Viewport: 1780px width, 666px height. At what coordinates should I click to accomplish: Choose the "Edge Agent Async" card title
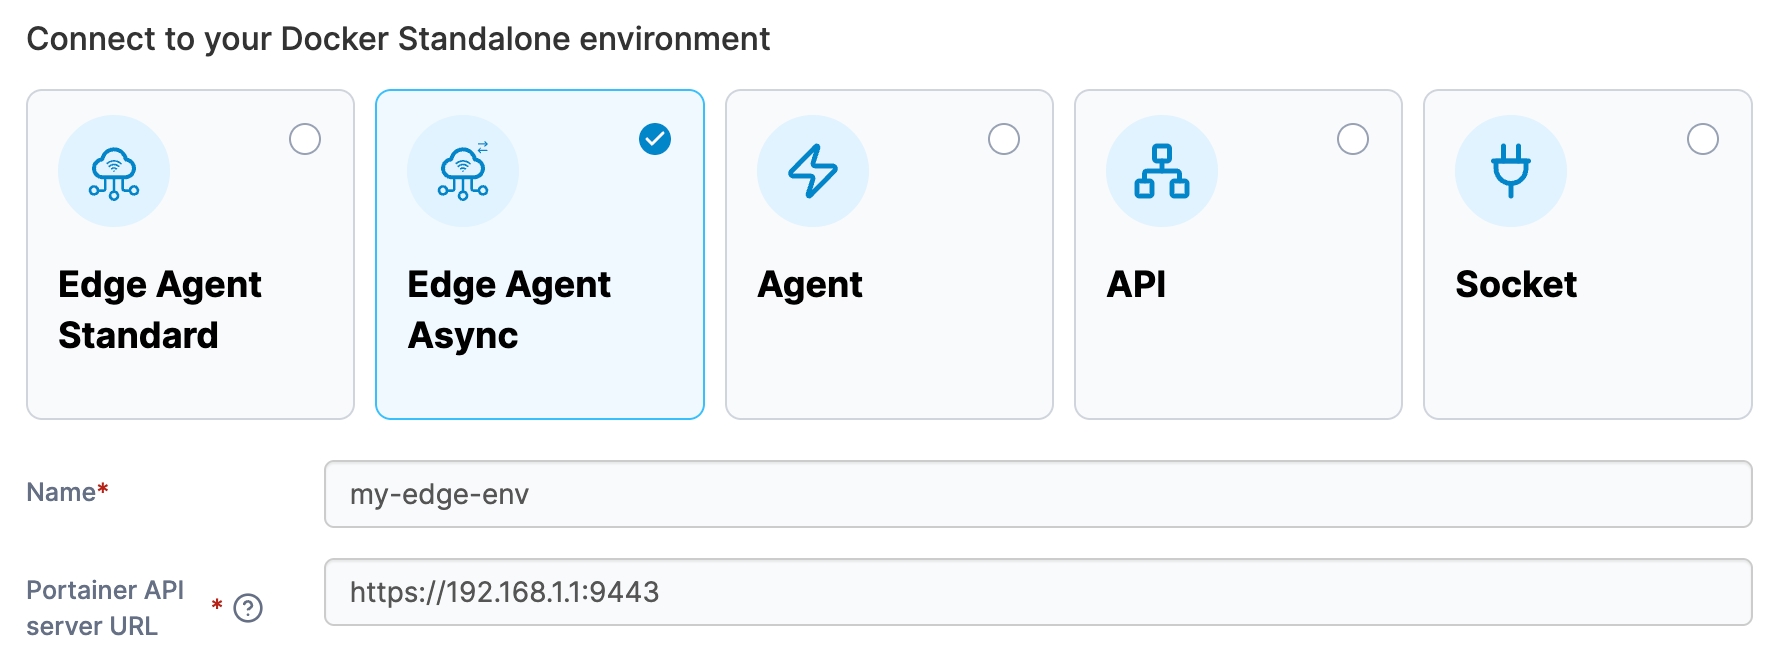tap(509, 310)
